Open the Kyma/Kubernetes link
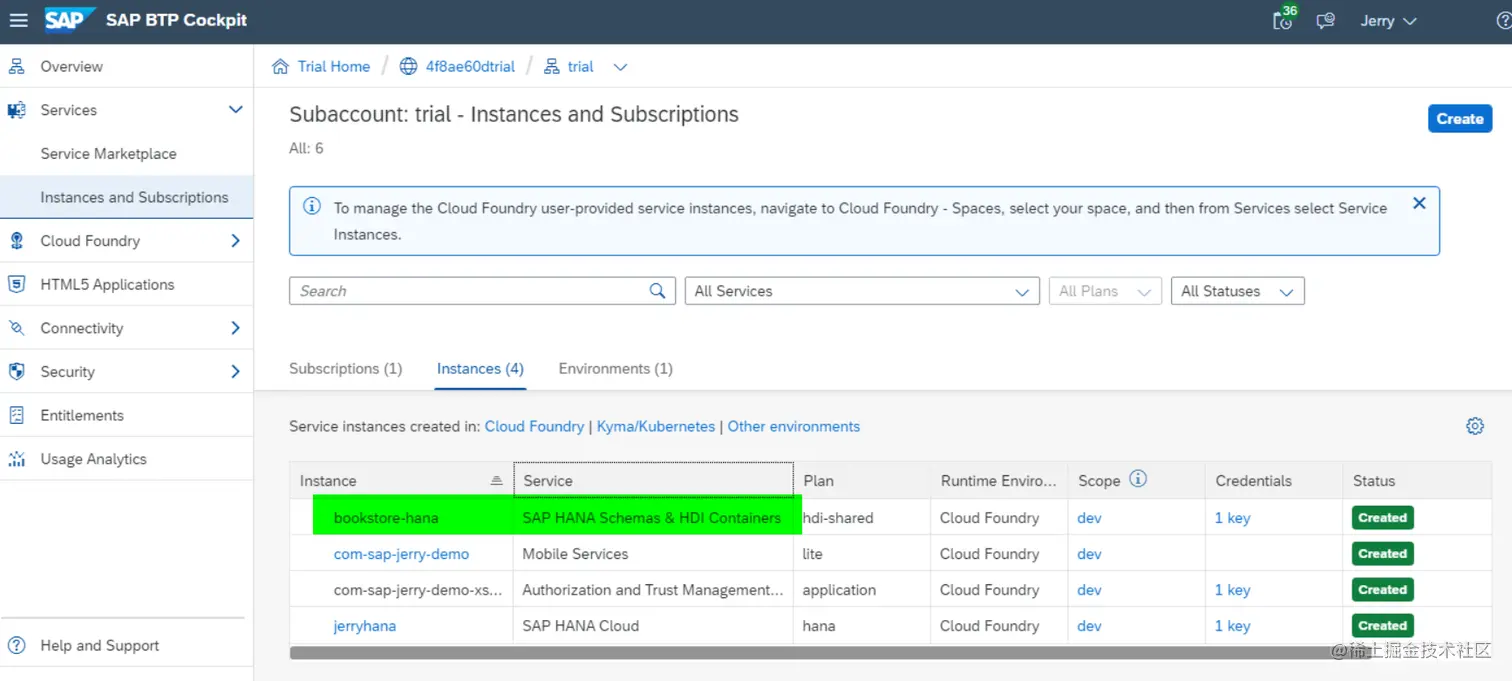Viewport: 1512px width, 681px height. pos(656,426)
